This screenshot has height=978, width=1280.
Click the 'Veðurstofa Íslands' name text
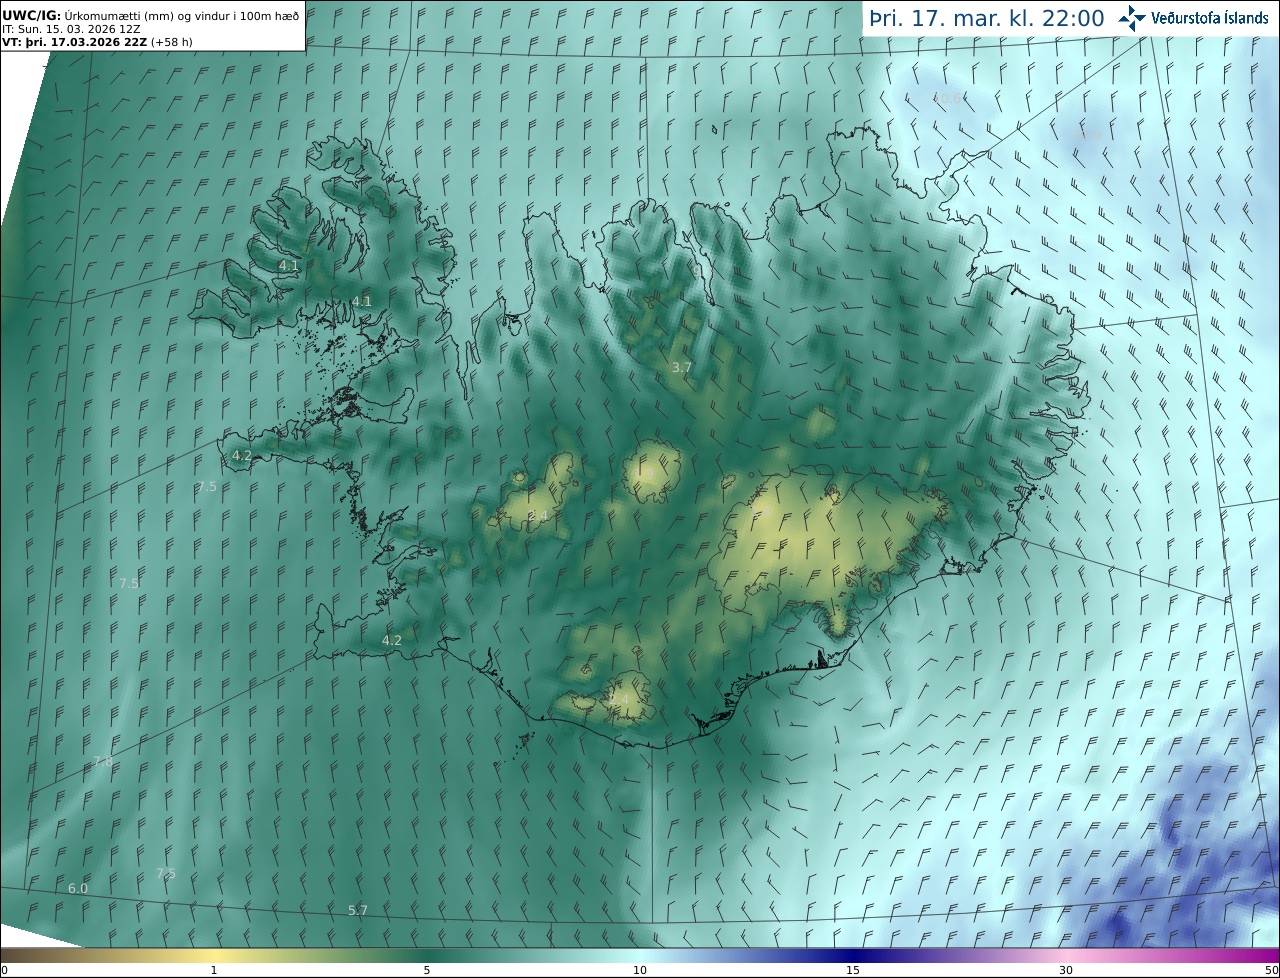[x=1210, y=18]
